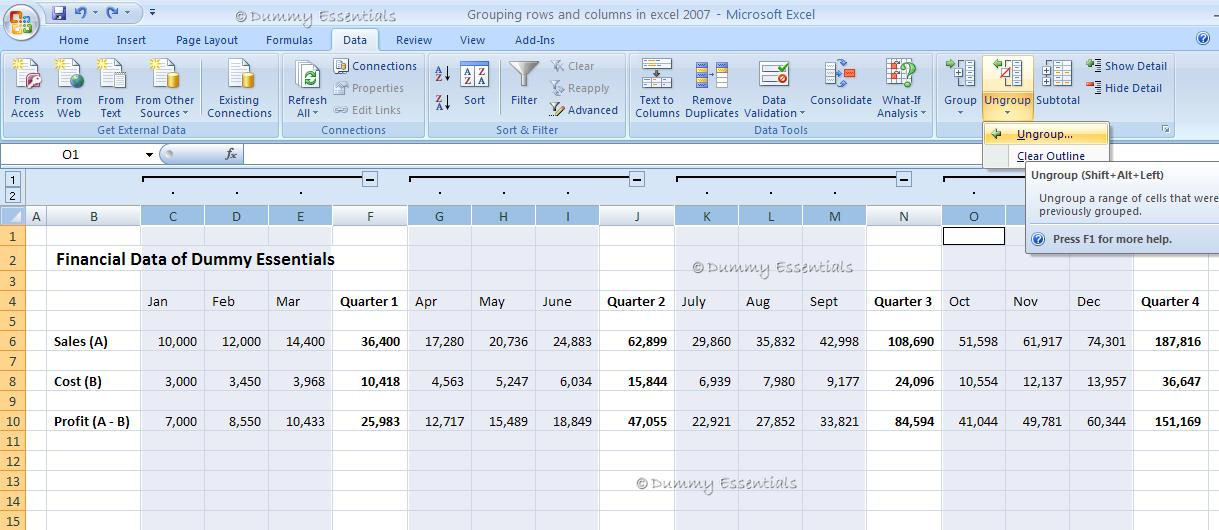Collapse Quarter 3 column group
1219x530 pixels.
[x=904, y=179]
